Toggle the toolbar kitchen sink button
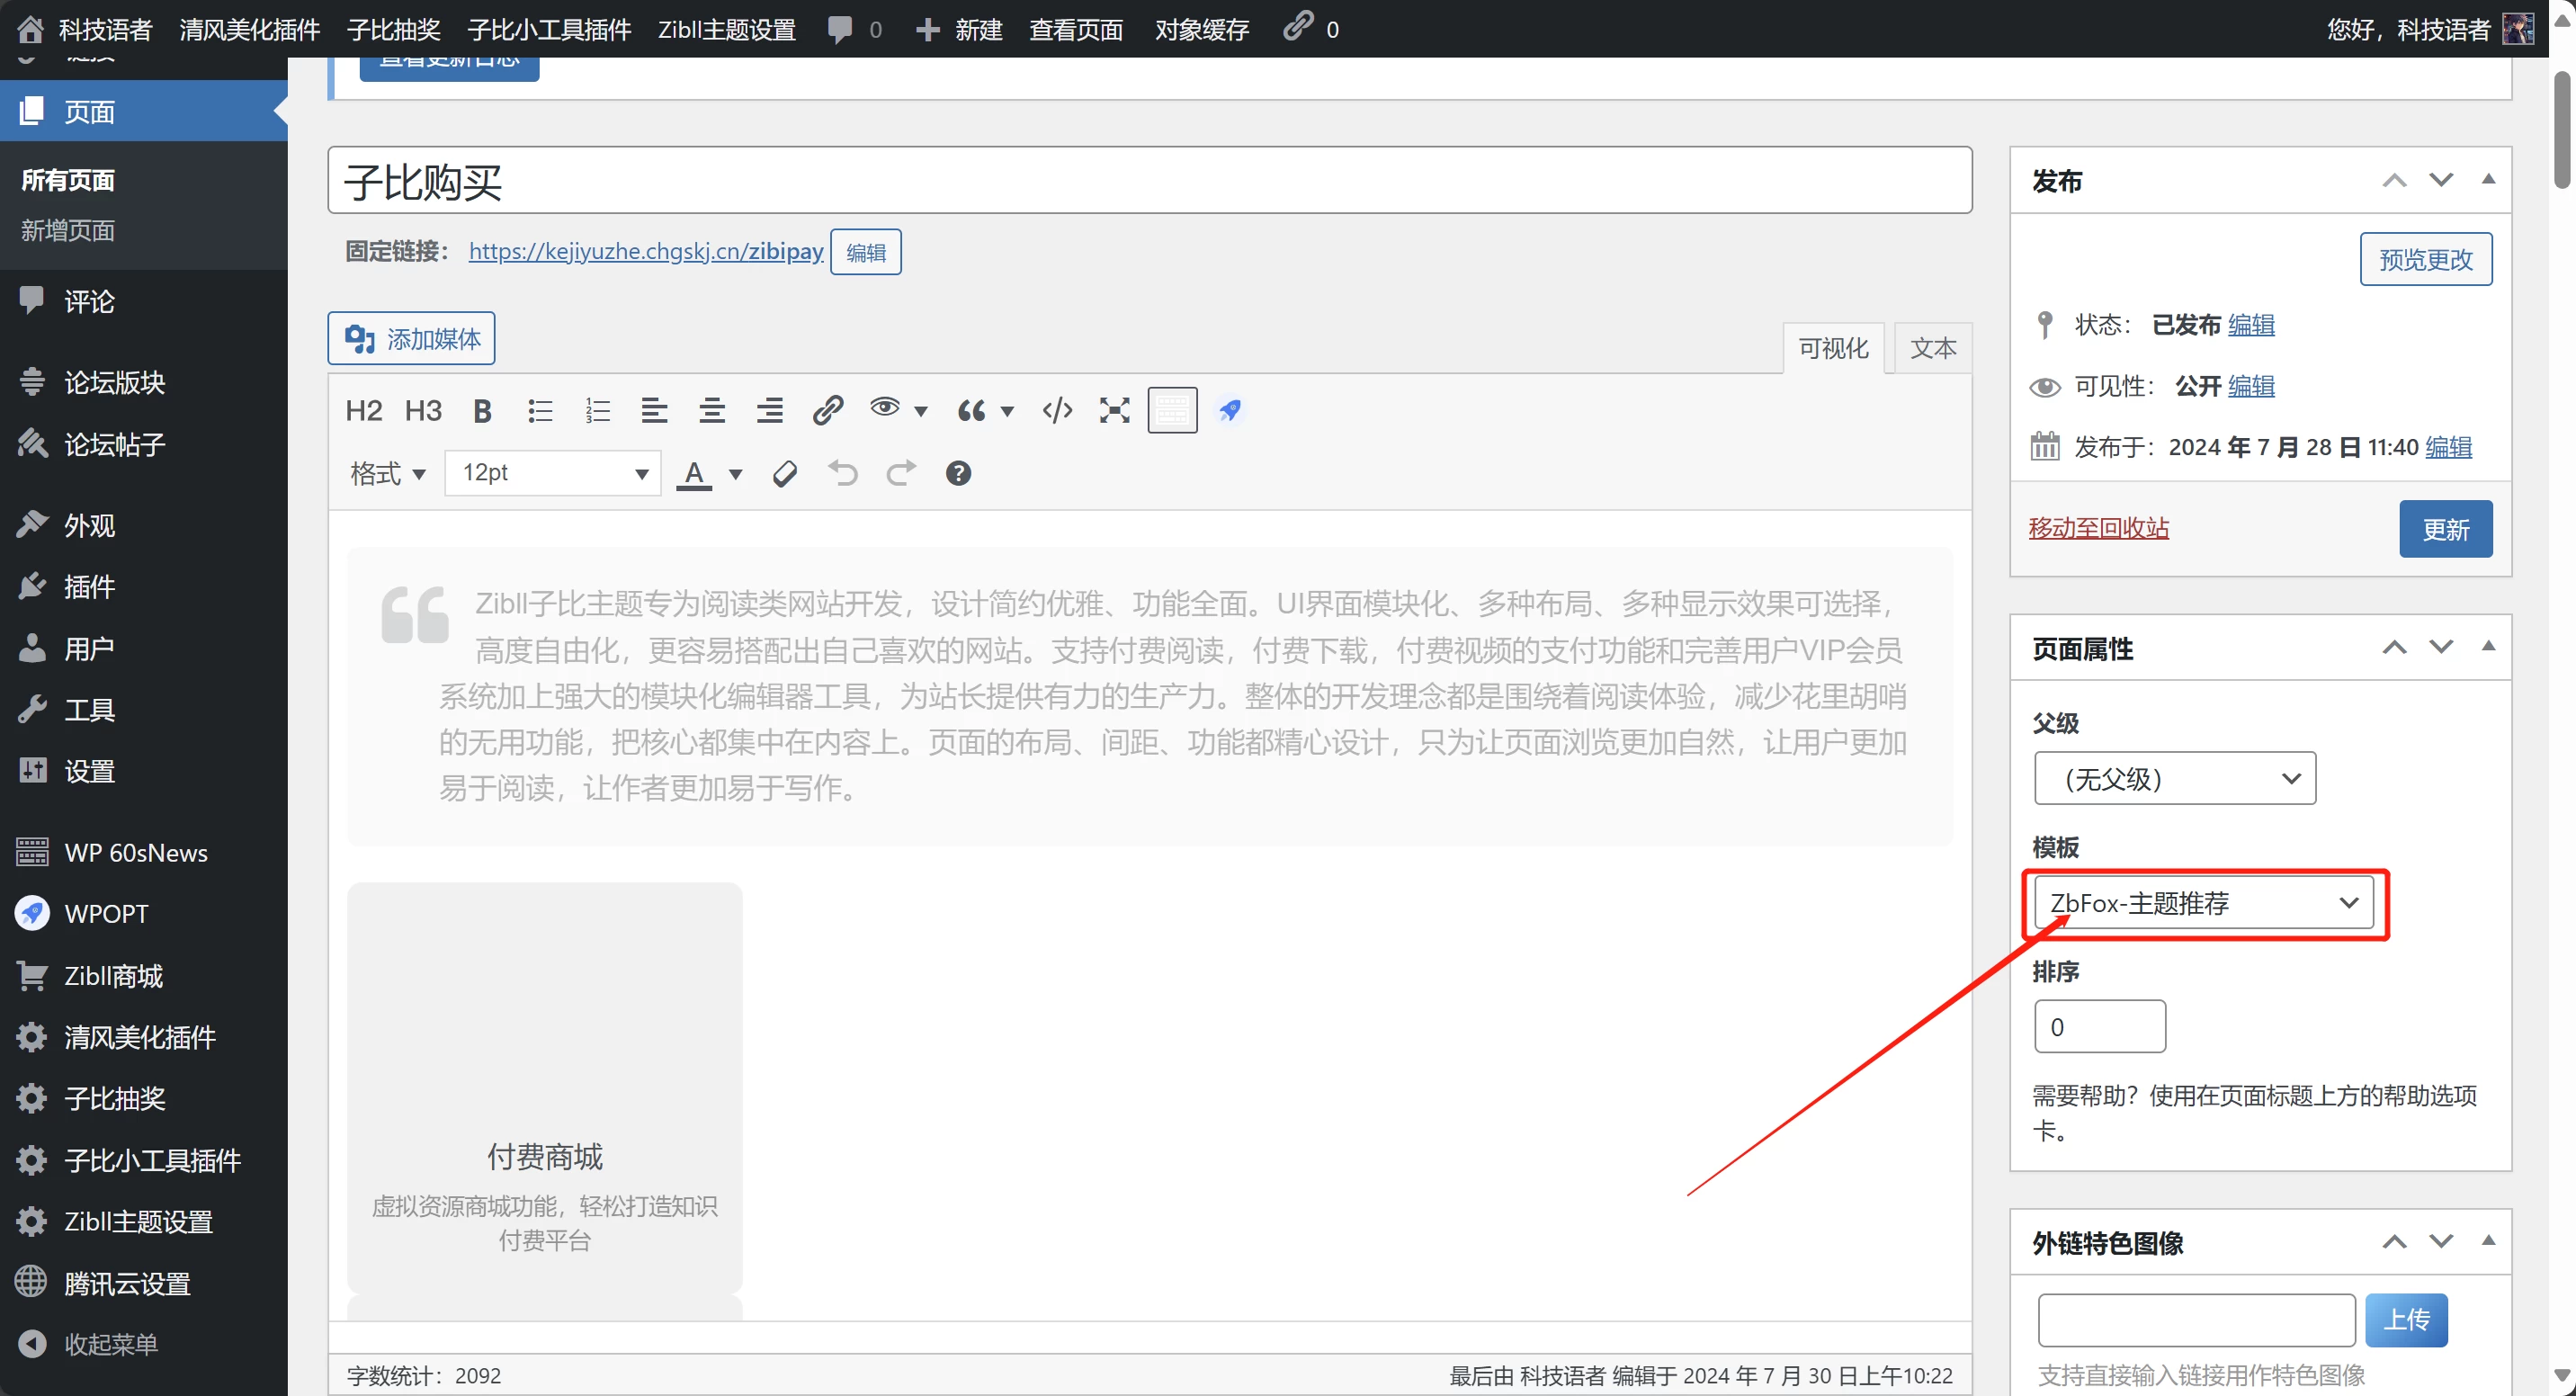The width and height of the screenshot is (2576, 1396). (x=1172, y=411)
